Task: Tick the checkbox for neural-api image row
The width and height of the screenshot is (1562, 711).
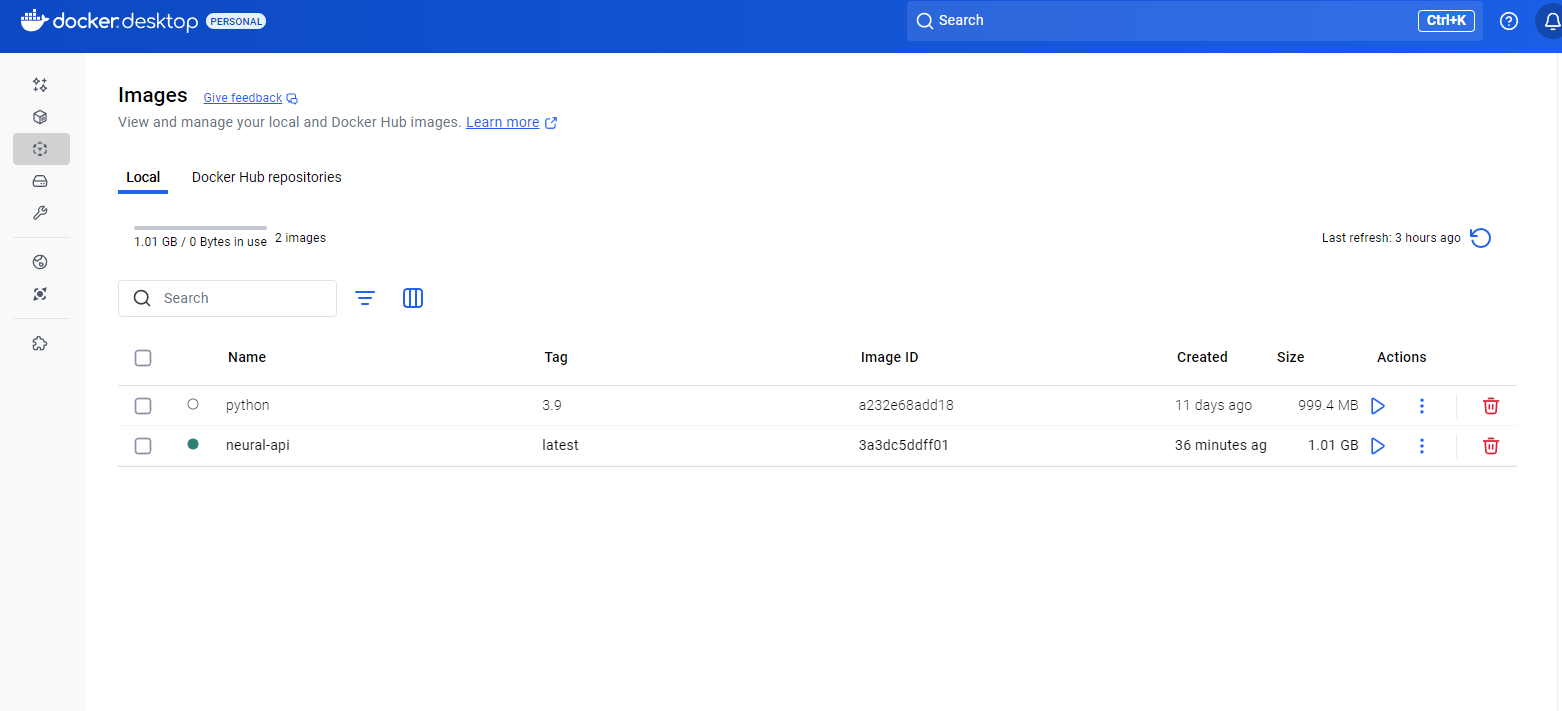Action: point(143,446)
